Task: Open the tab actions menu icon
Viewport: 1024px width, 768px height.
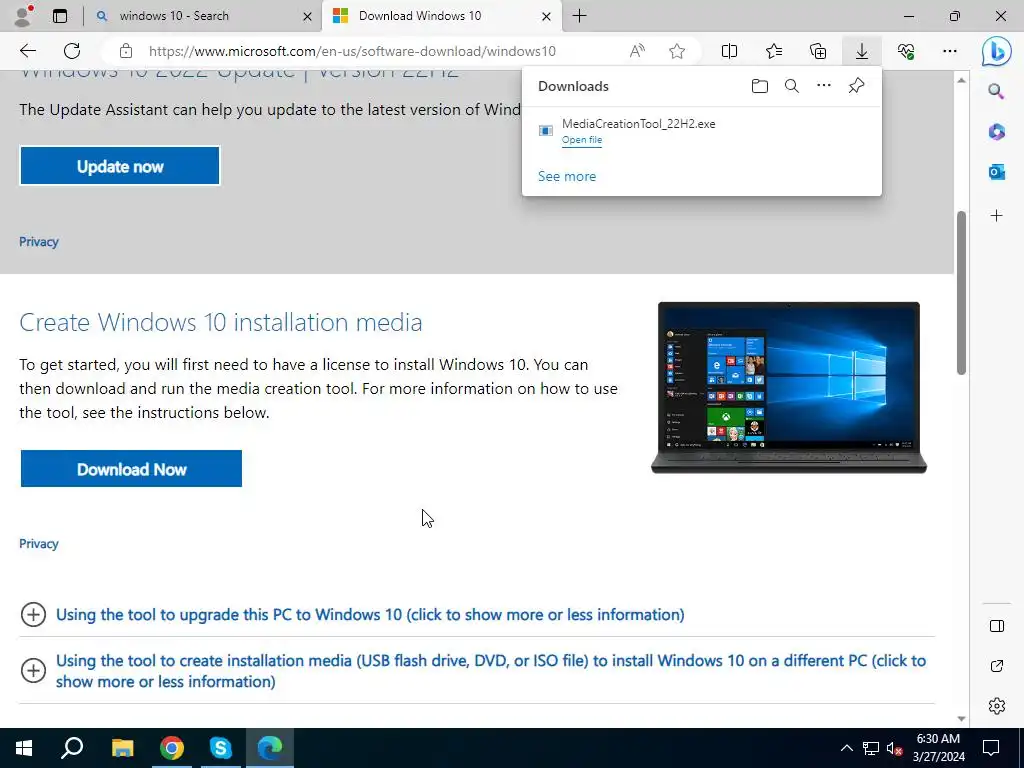Action: tap(59, 16)
